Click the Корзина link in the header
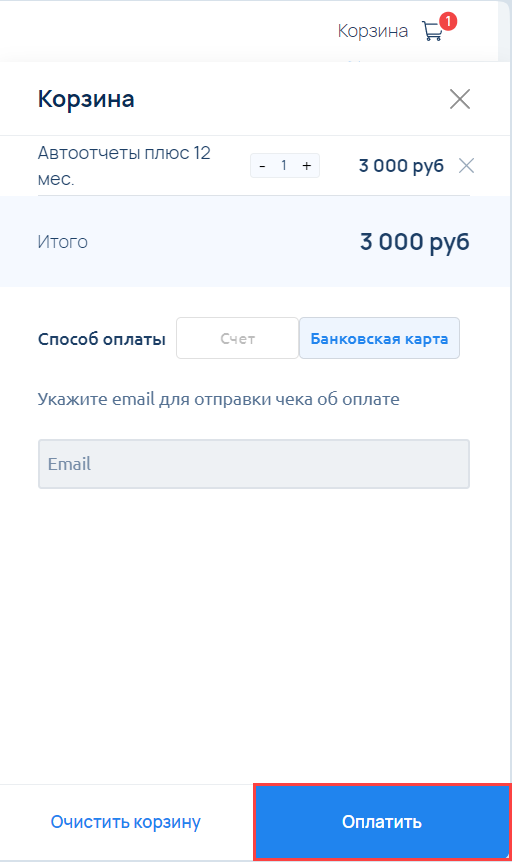This screenshot has height=862, width=512. point(372,31)
